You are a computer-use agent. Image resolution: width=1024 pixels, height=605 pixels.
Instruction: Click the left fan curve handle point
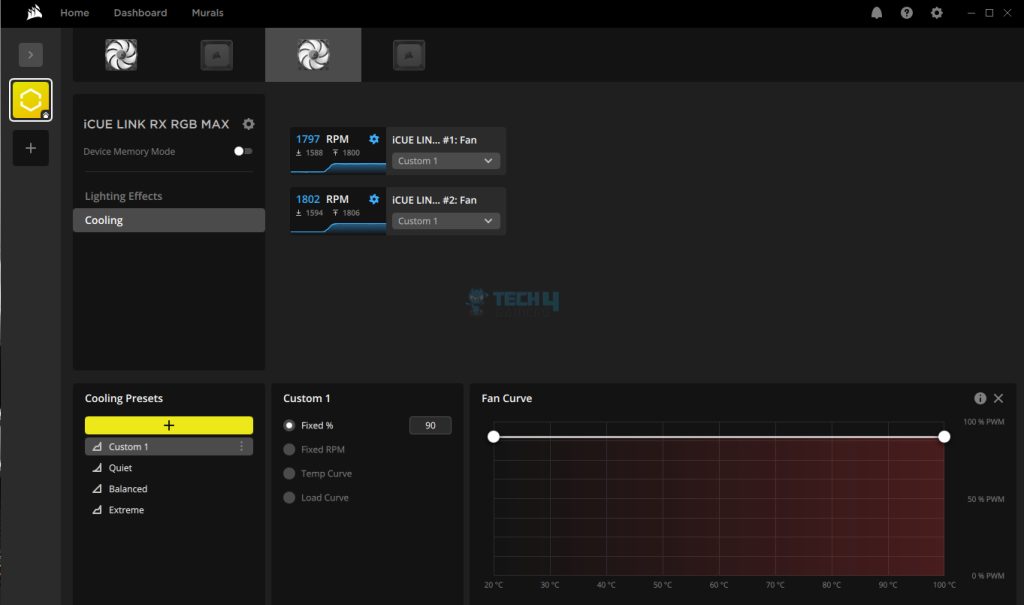coord(493,437)
